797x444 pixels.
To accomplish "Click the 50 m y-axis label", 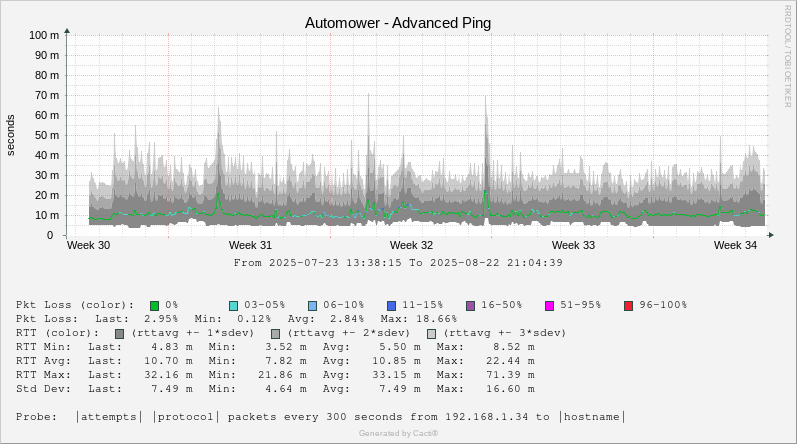I will [x=47, y=135].
